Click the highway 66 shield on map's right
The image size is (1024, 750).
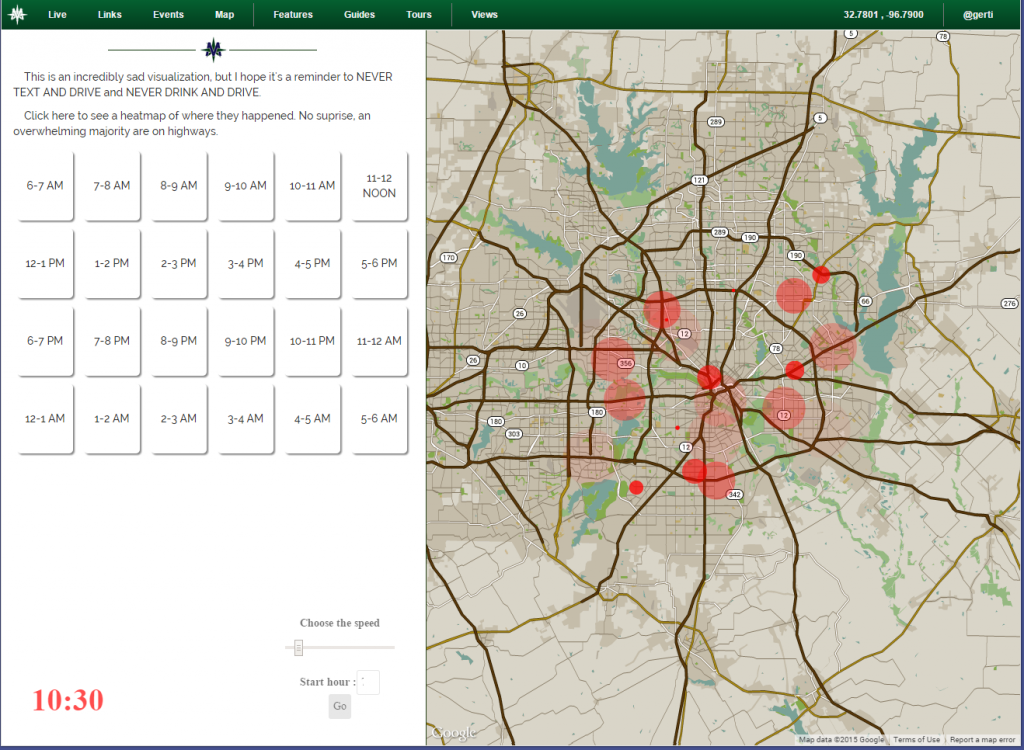pos(866,301)
